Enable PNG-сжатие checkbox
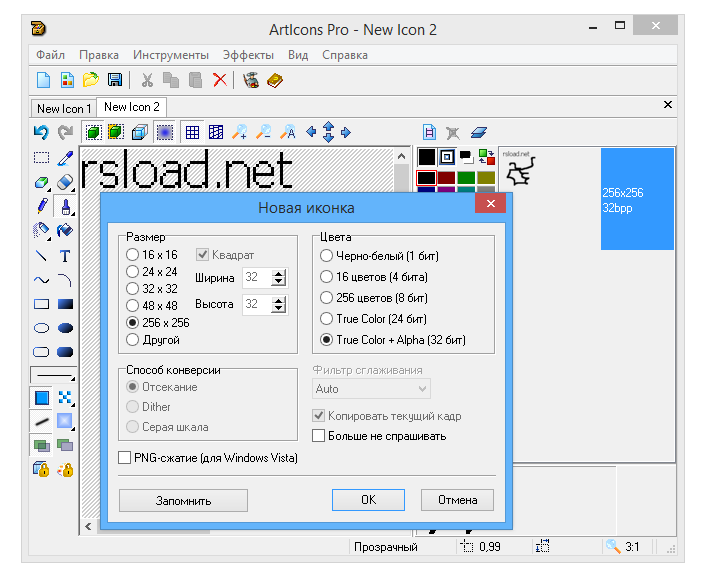 (x=124, y=458)
